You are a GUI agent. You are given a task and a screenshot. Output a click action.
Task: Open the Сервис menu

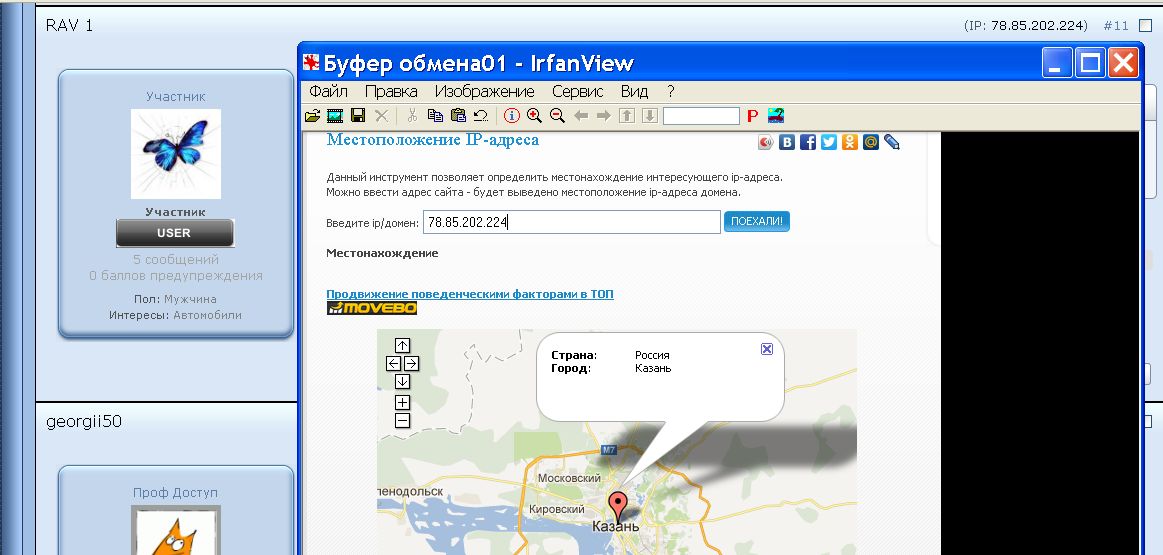tap(578, 91)
